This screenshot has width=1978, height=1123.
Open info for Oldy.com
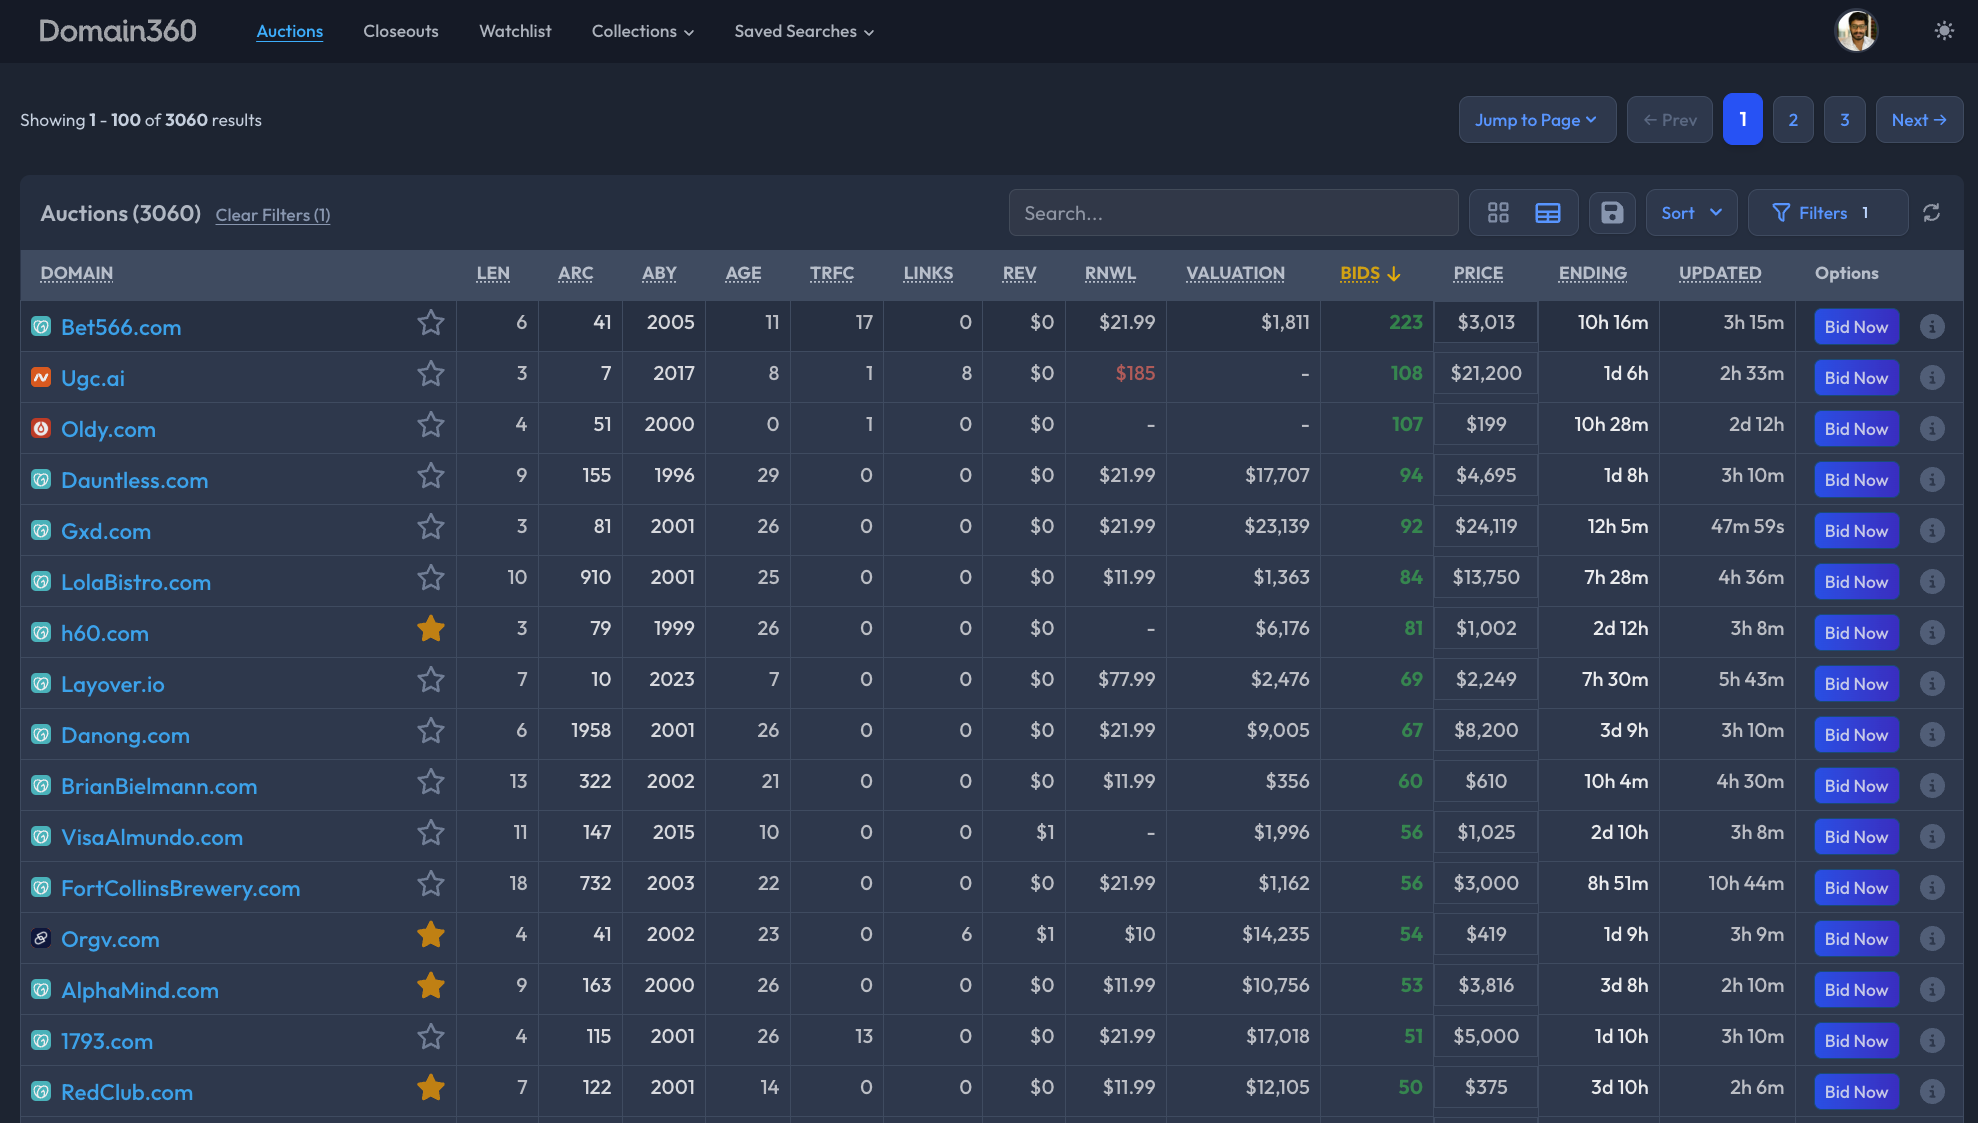point(1932,429)
